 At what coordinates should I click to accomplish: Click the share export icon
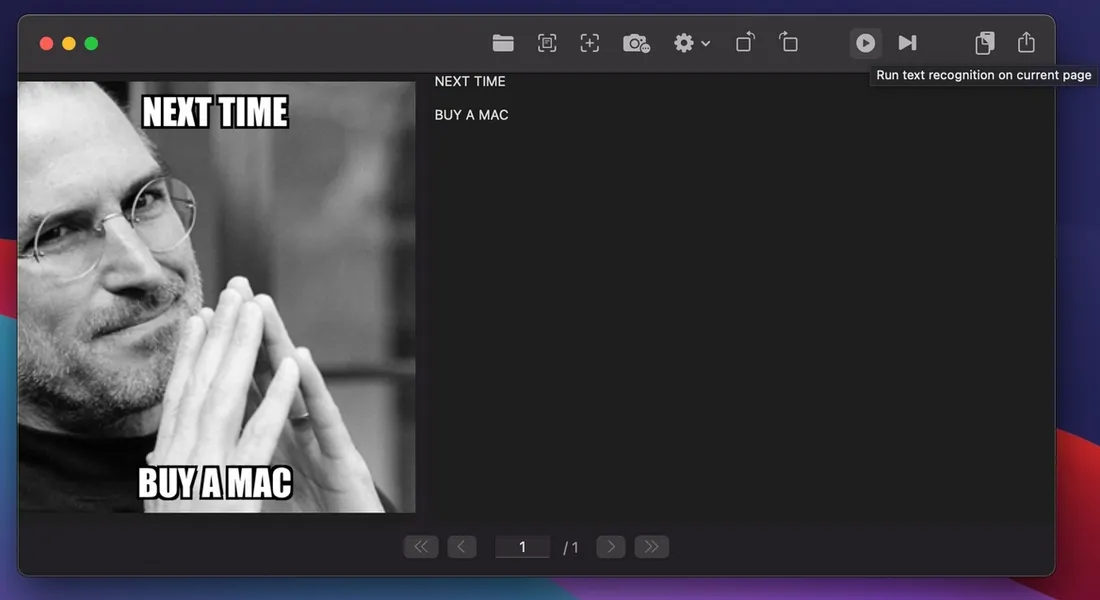tap(1026, 43)
